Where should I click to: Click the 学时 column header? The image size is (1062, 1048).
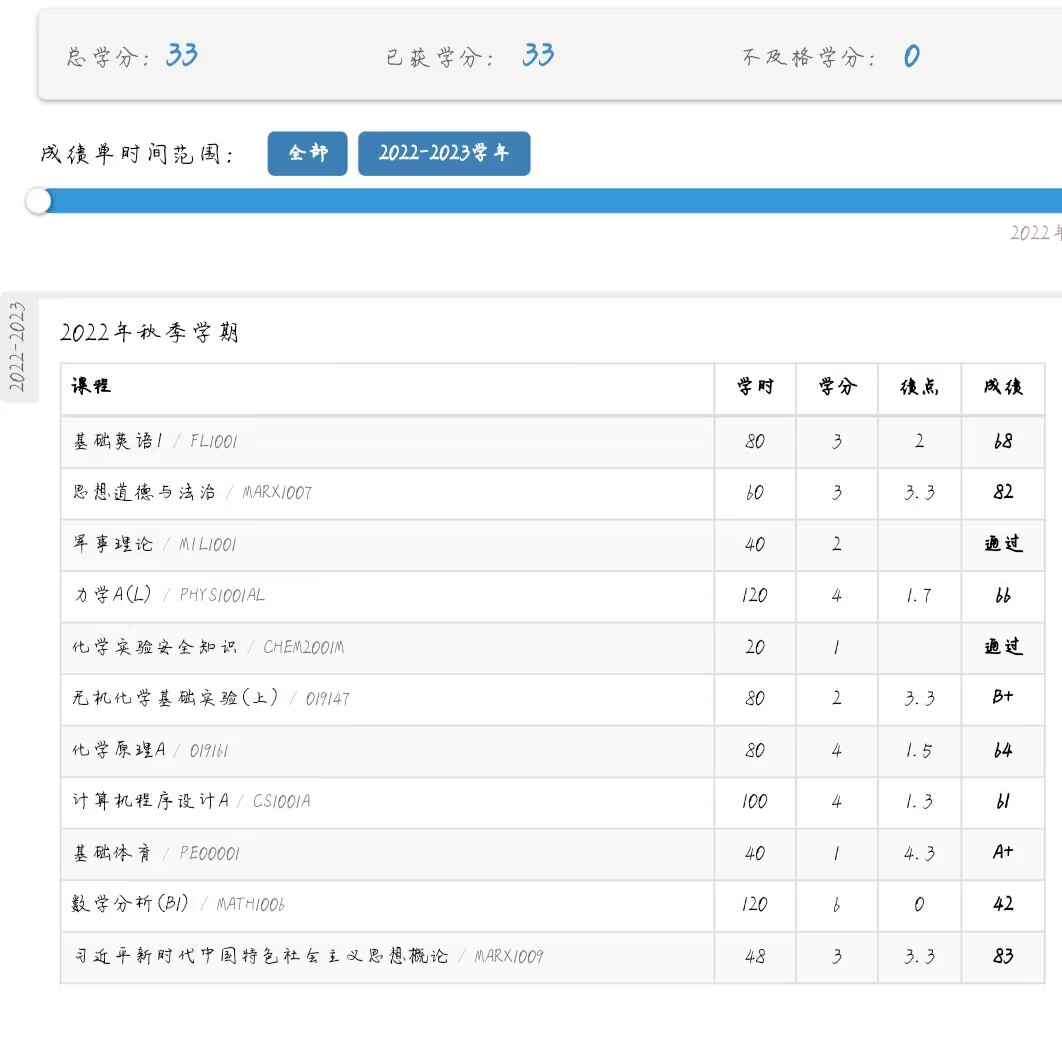pyautogui.click(x=755, y=386)
